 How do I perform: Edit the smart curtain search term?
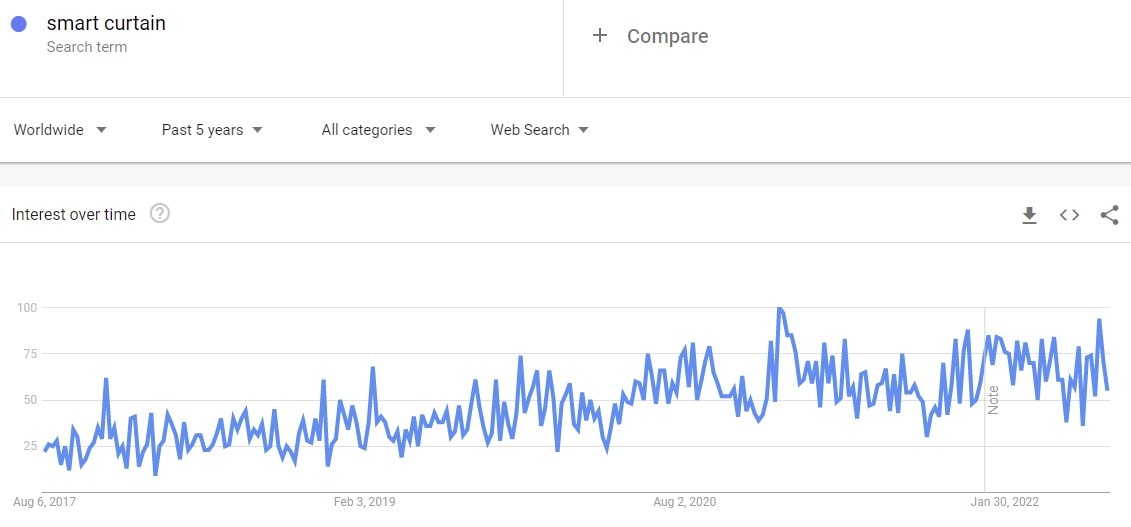click(x=106, y=24)
